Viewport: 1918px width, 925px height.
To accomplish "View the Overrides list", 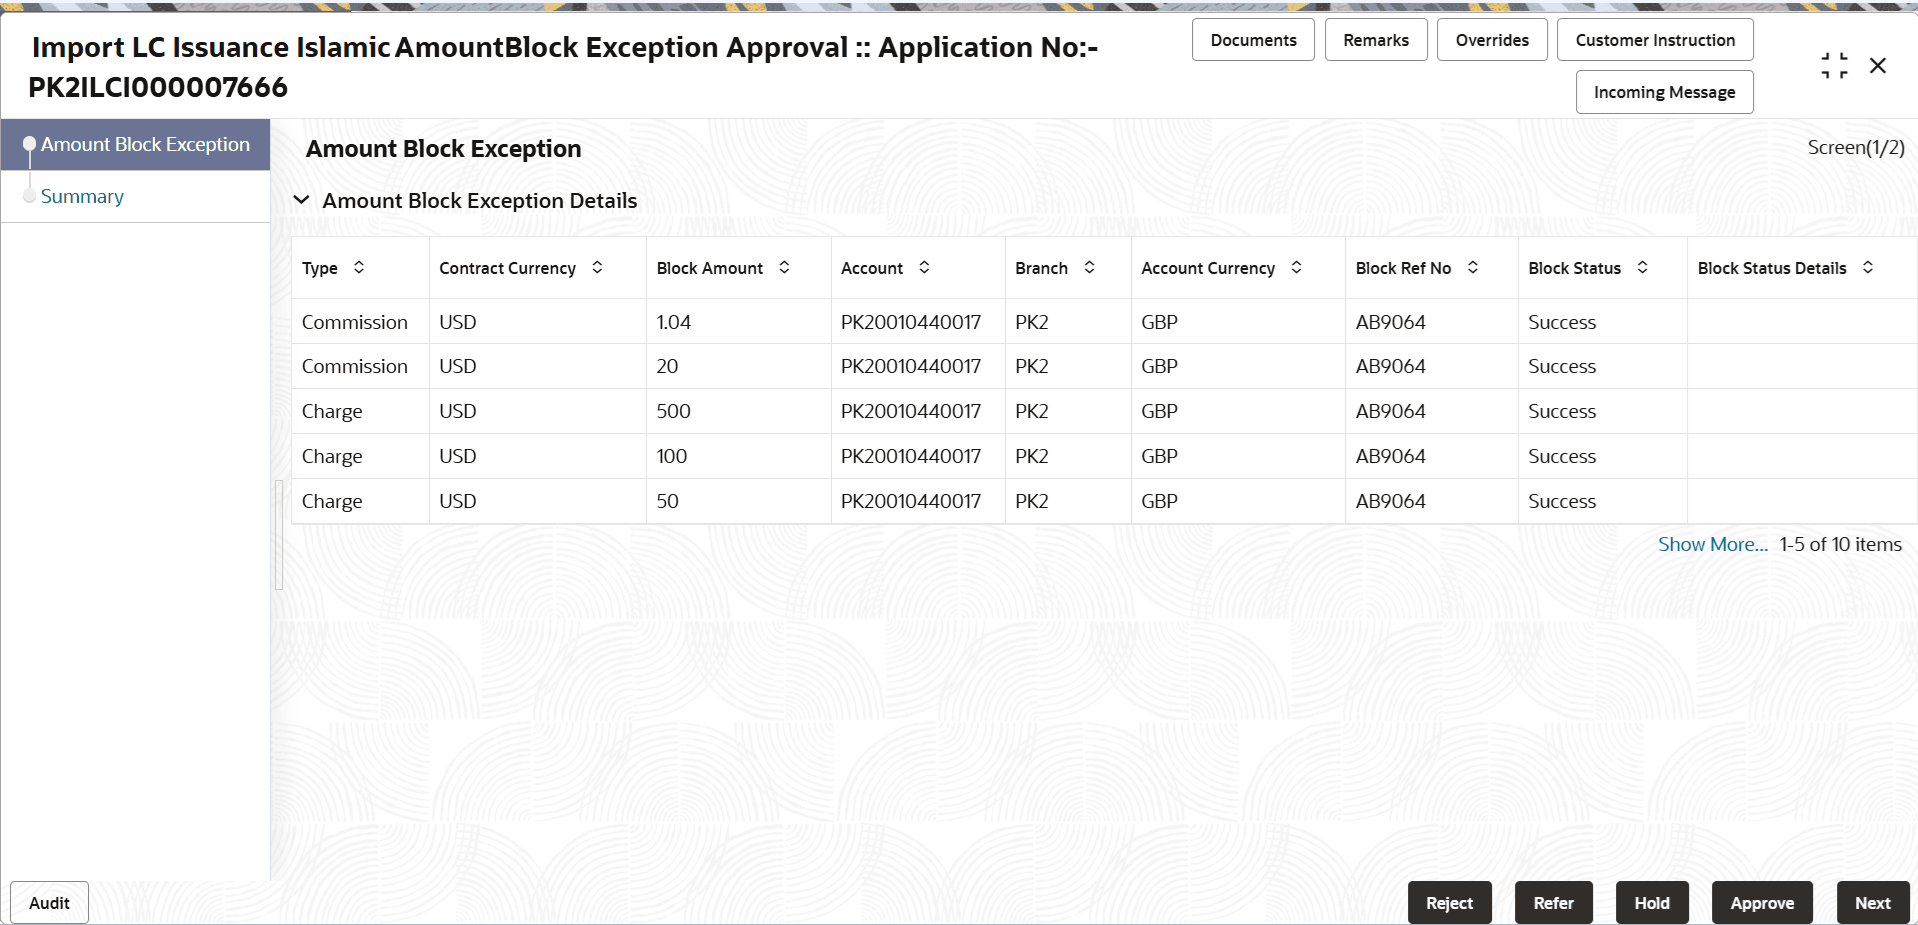I will (1491, 39).
